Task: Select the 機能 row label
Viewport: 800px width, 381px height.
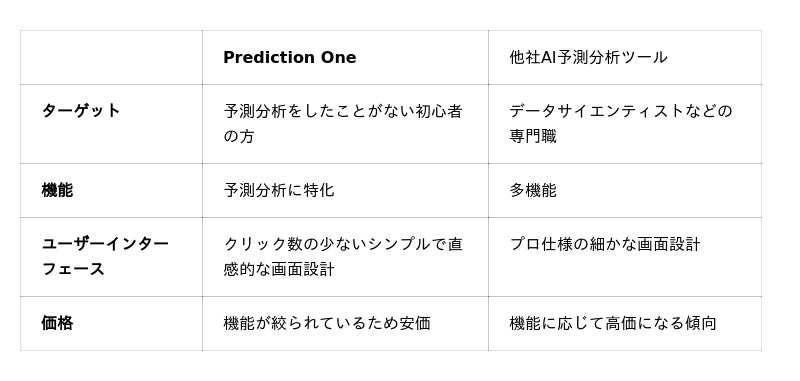Action: pos(57,190)
